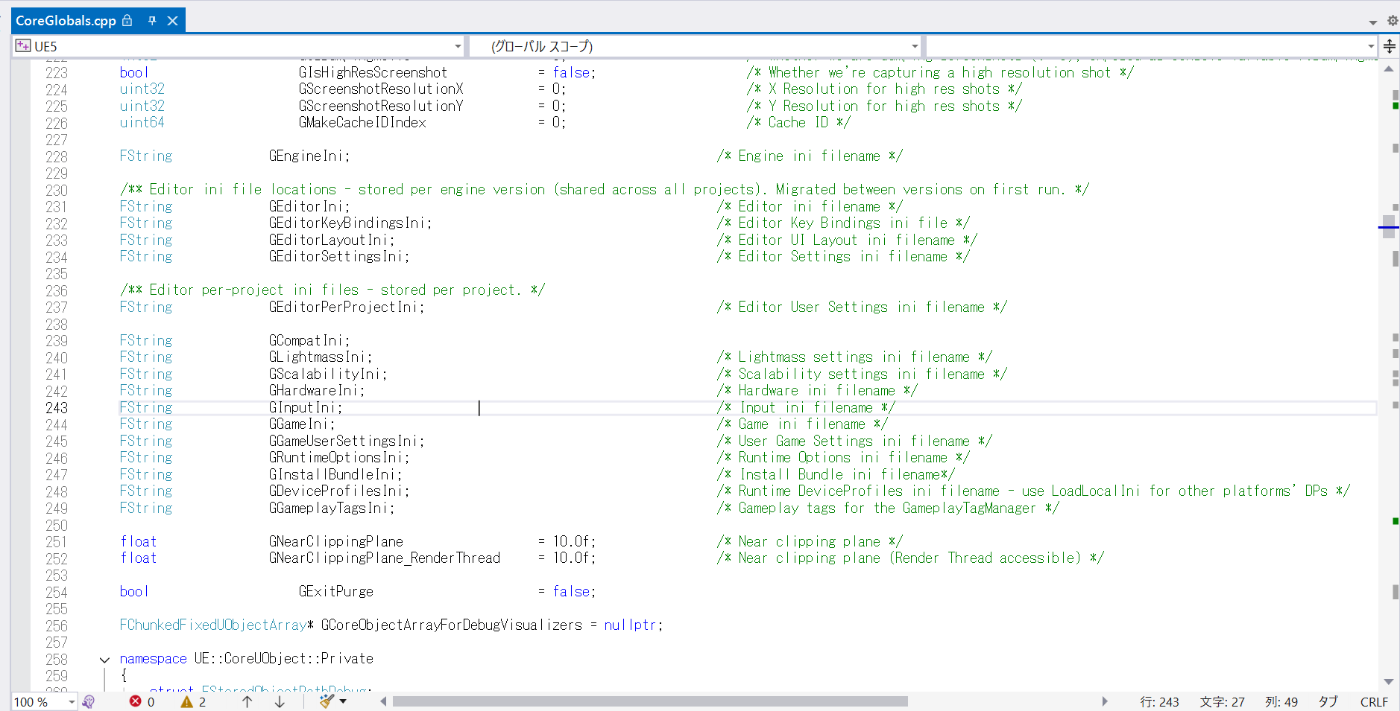Click the code health indicator icon
1400x711 pixels.
click(x=89, y=702)
